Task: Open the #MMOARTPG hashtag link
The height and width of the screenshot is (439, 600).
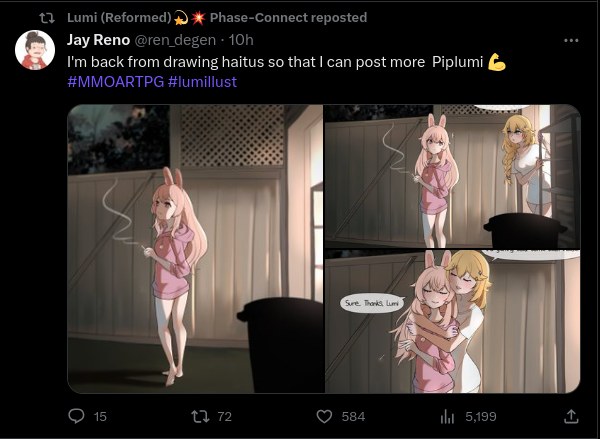Action: (115, 80)
